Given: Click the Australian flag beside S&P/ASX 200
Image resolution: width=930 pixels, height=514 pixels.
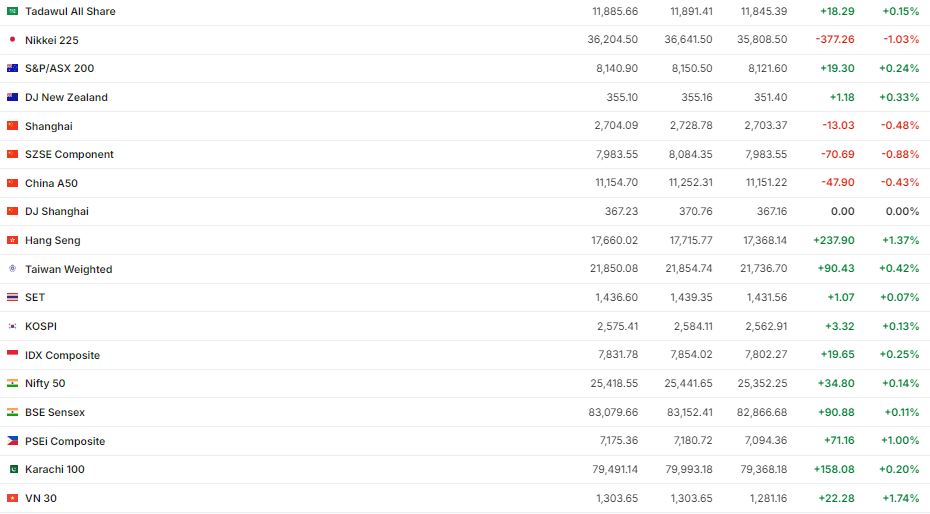Looking at the screenshot, I should [12, 69].
